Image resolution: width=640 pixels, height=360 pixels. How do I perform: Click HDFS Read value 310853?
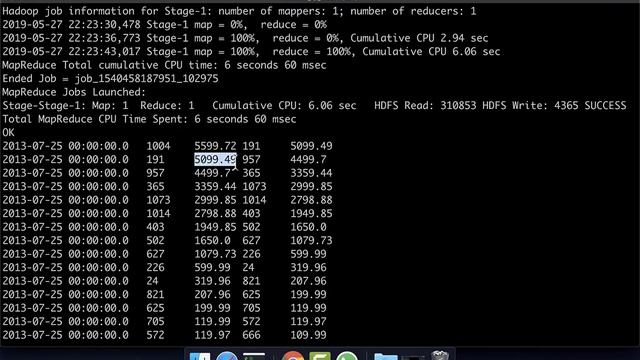[458, 106]
